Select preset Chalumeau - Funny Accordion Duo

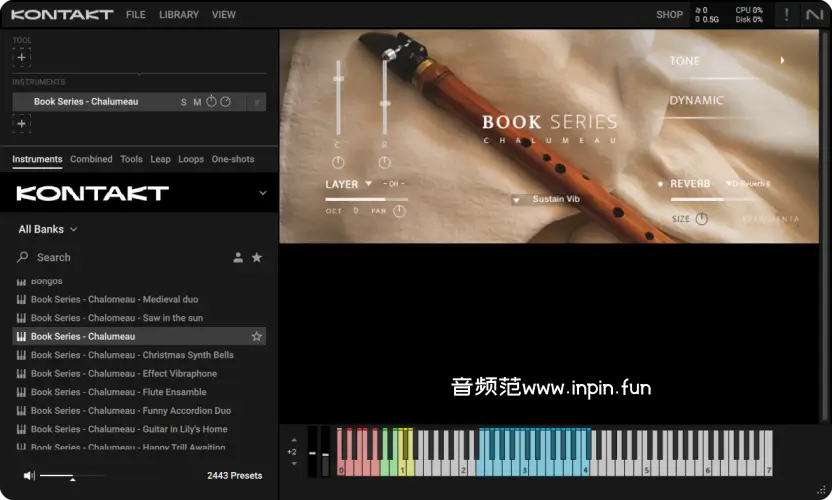point(139,411)
